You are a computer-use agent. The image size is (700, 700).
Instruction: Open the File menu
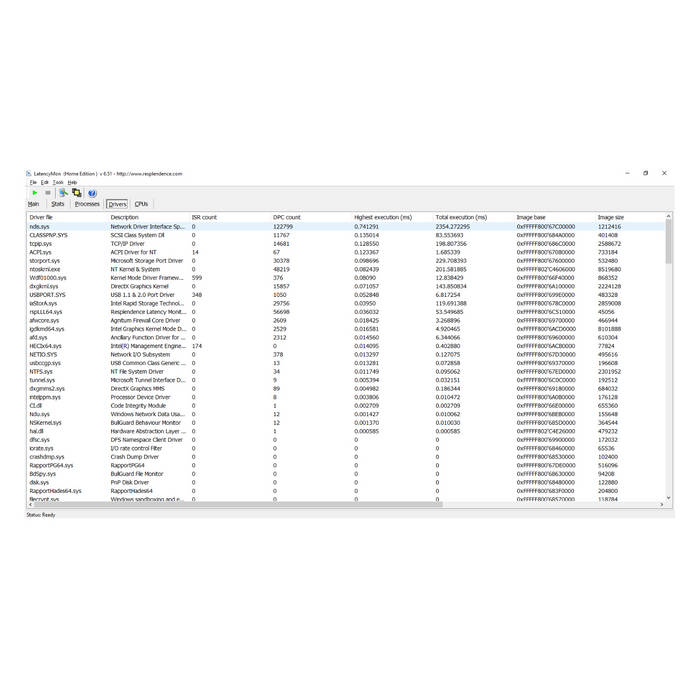coord(33,182)
